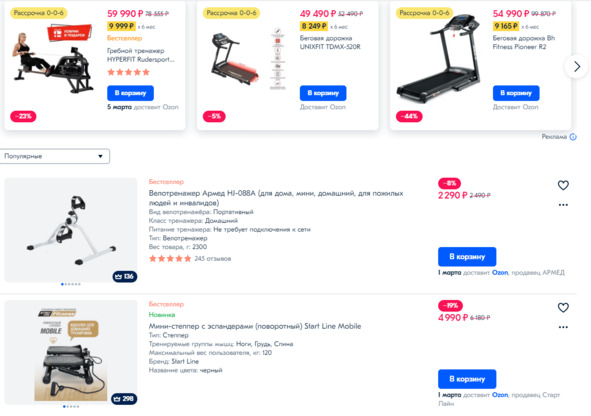Viewport: 591px width, 416px height.
Task: Add Start Line Mobile stepper to cart
Action: [467, 379]
